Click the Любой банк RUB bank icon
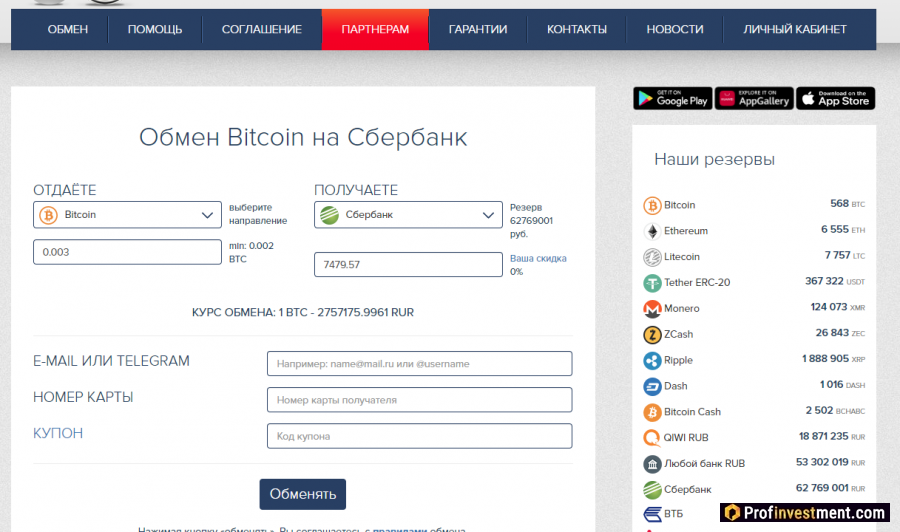This screenshot has width=900, height=532. (652, 464)
